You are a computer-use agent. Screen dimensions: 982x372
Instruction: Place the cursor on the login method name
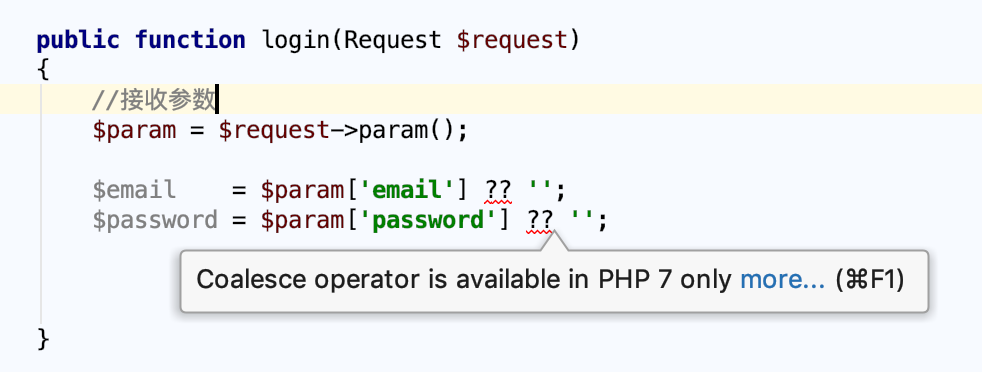point(296,40)
